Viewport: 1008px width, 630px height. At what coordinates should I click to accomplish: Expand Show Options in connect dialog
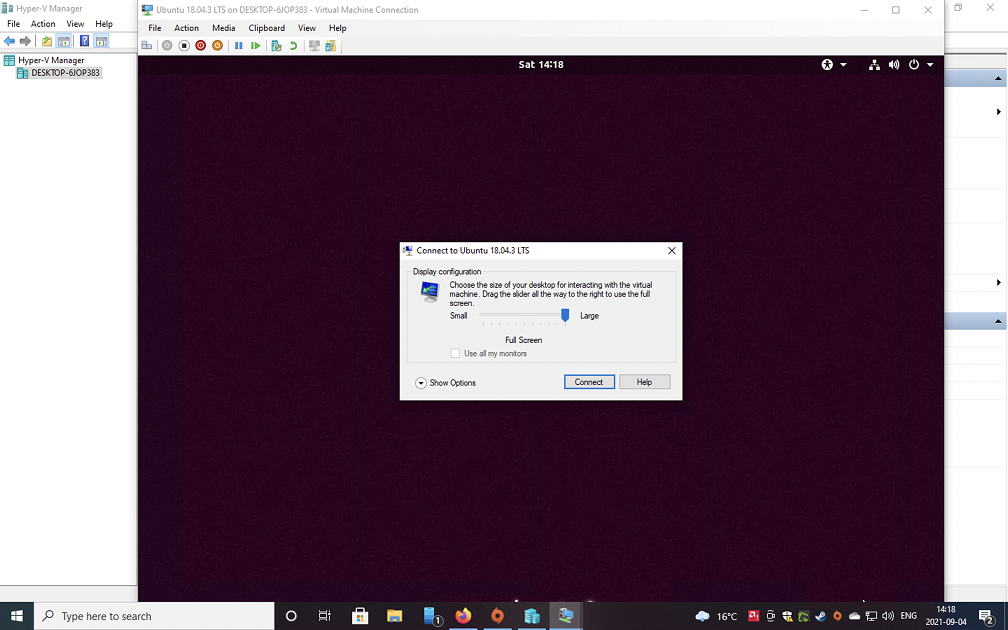pos(446,382)
